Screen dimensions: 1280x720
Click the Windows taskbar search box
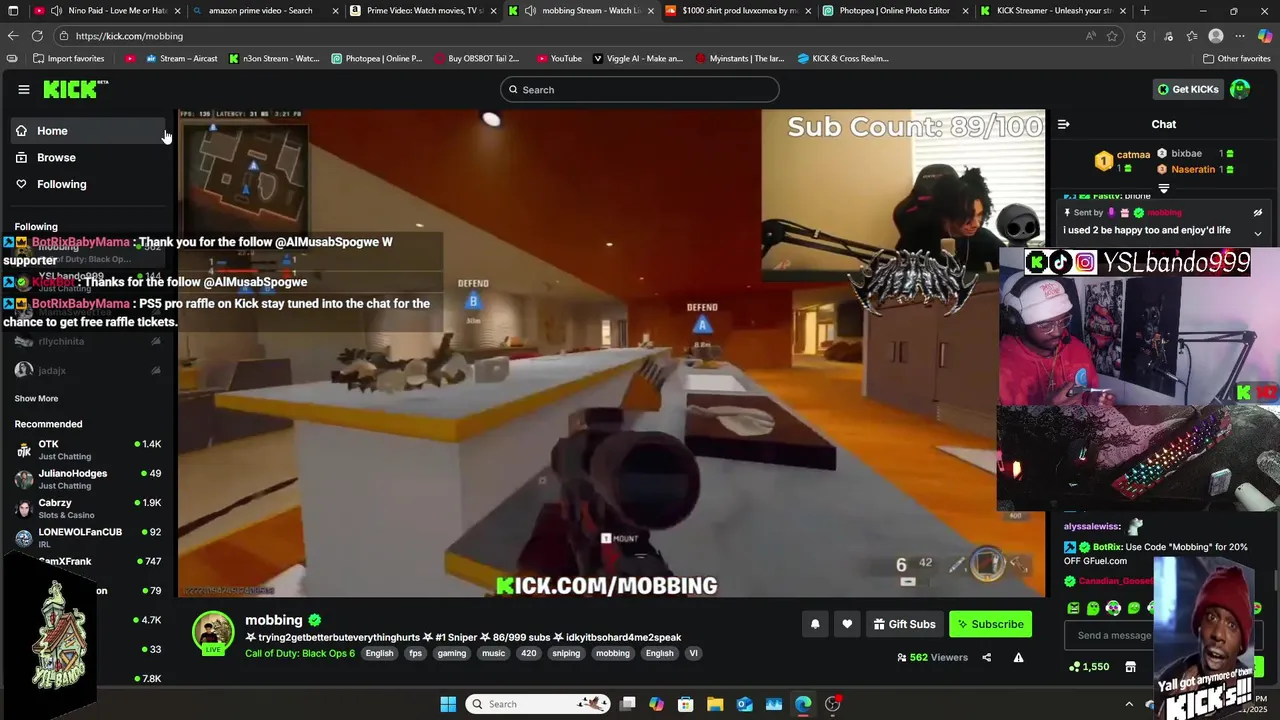[538, 704]
